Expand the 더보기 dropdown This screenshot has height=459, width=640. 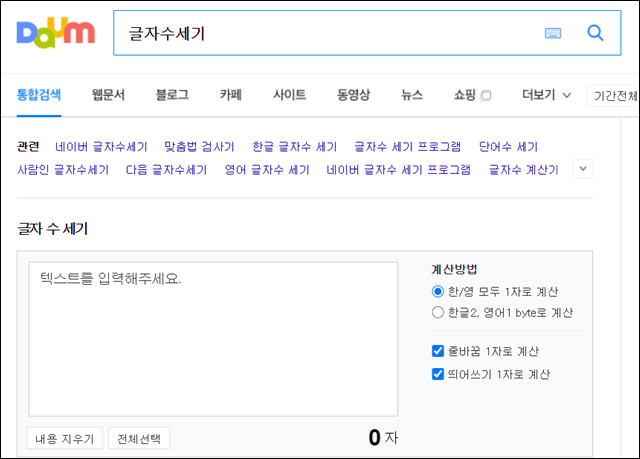click(547, 95)
